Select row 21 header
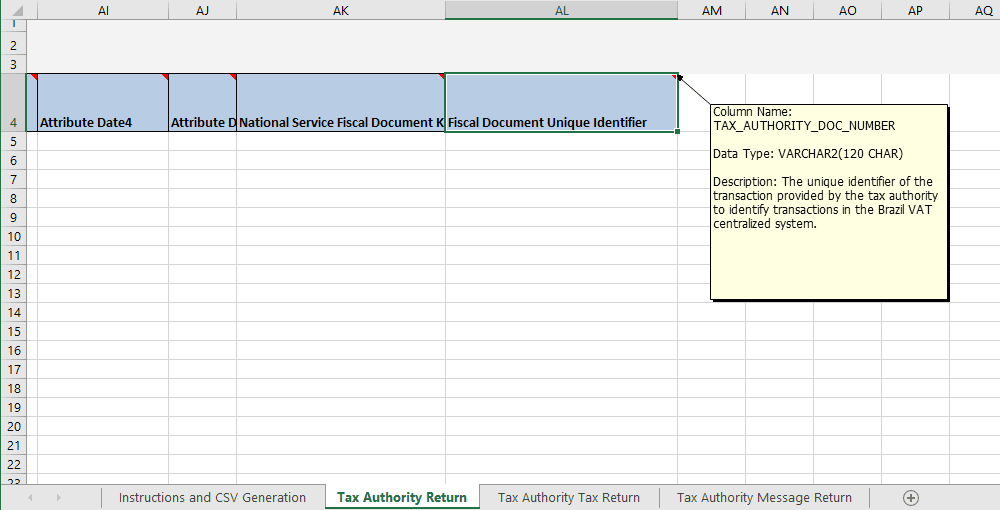 pyautogui.click(x=13, y=446)
